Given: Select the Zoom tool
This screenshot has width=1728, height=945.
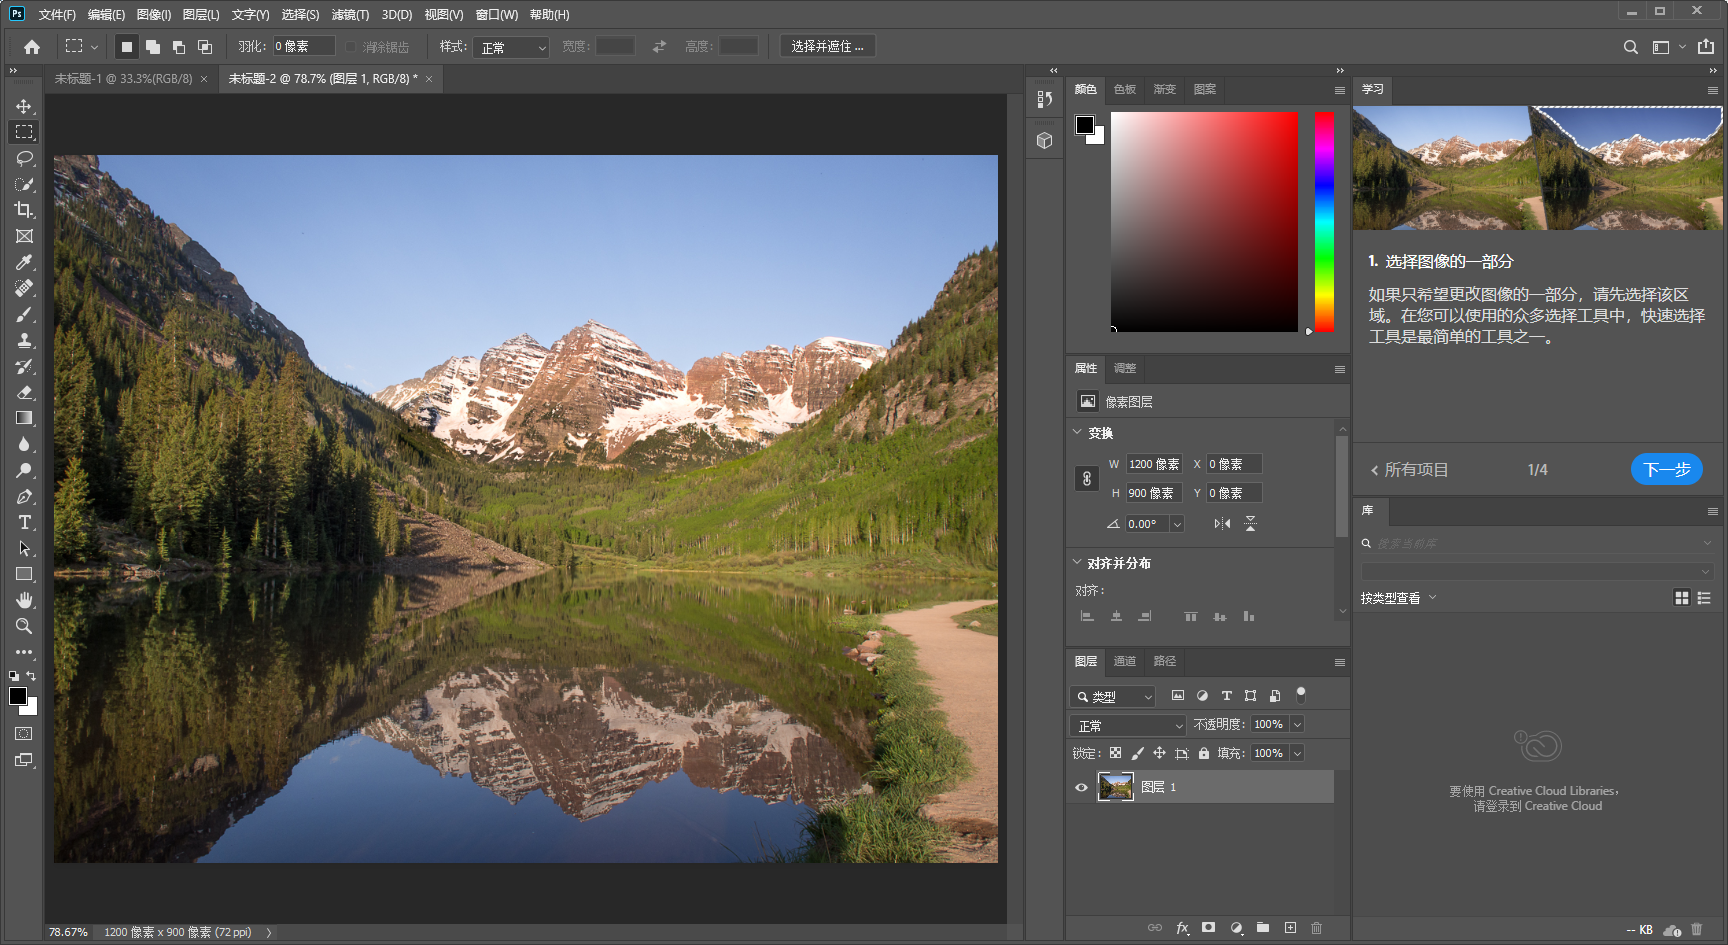Looking at the screenshot, I should (x=25, y=626).
